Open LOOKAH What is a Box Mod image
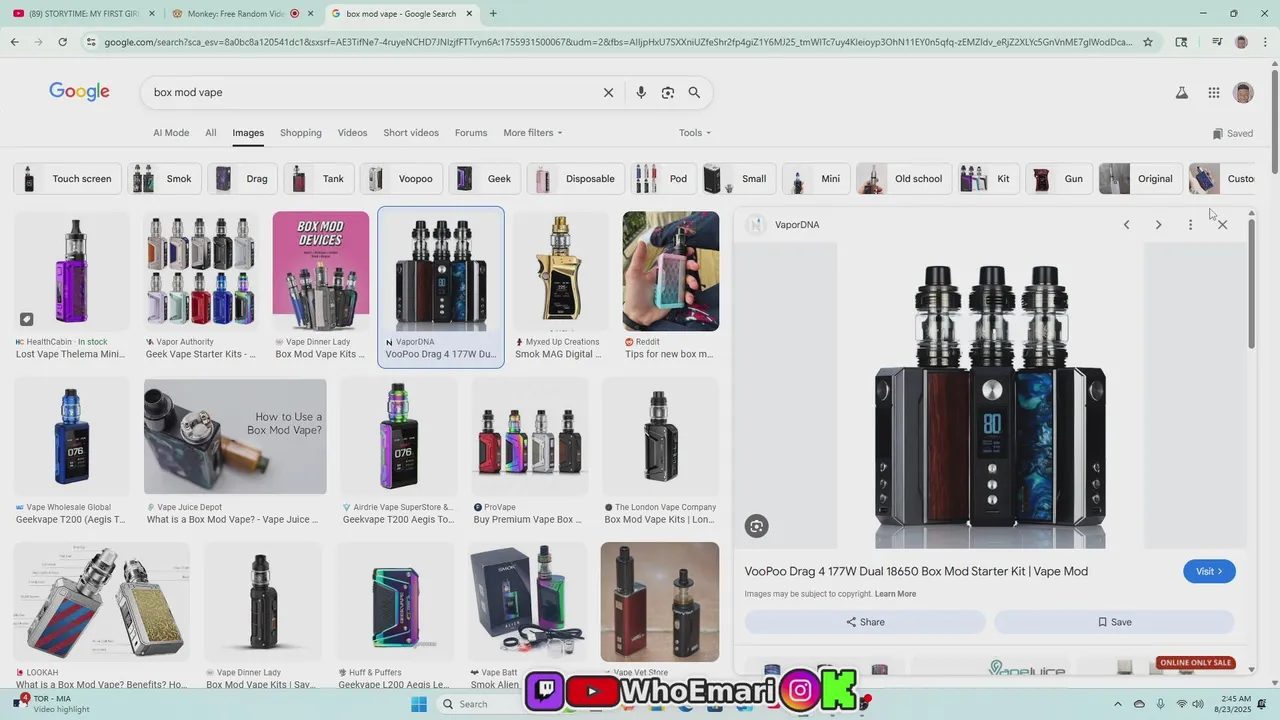Viewport: 1280px width, 720px height. point(101,602)
